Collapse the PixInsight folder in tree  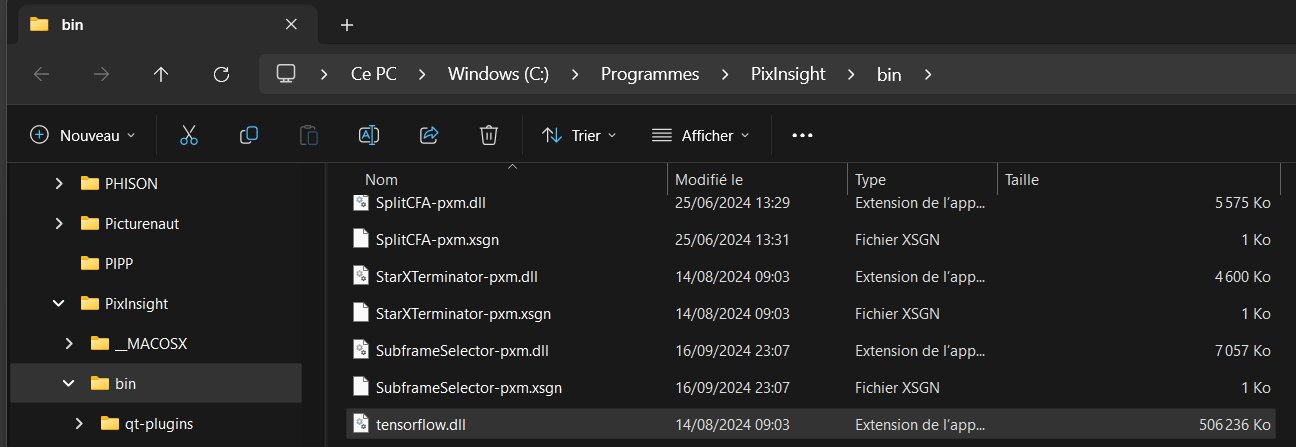coord(60,304)
